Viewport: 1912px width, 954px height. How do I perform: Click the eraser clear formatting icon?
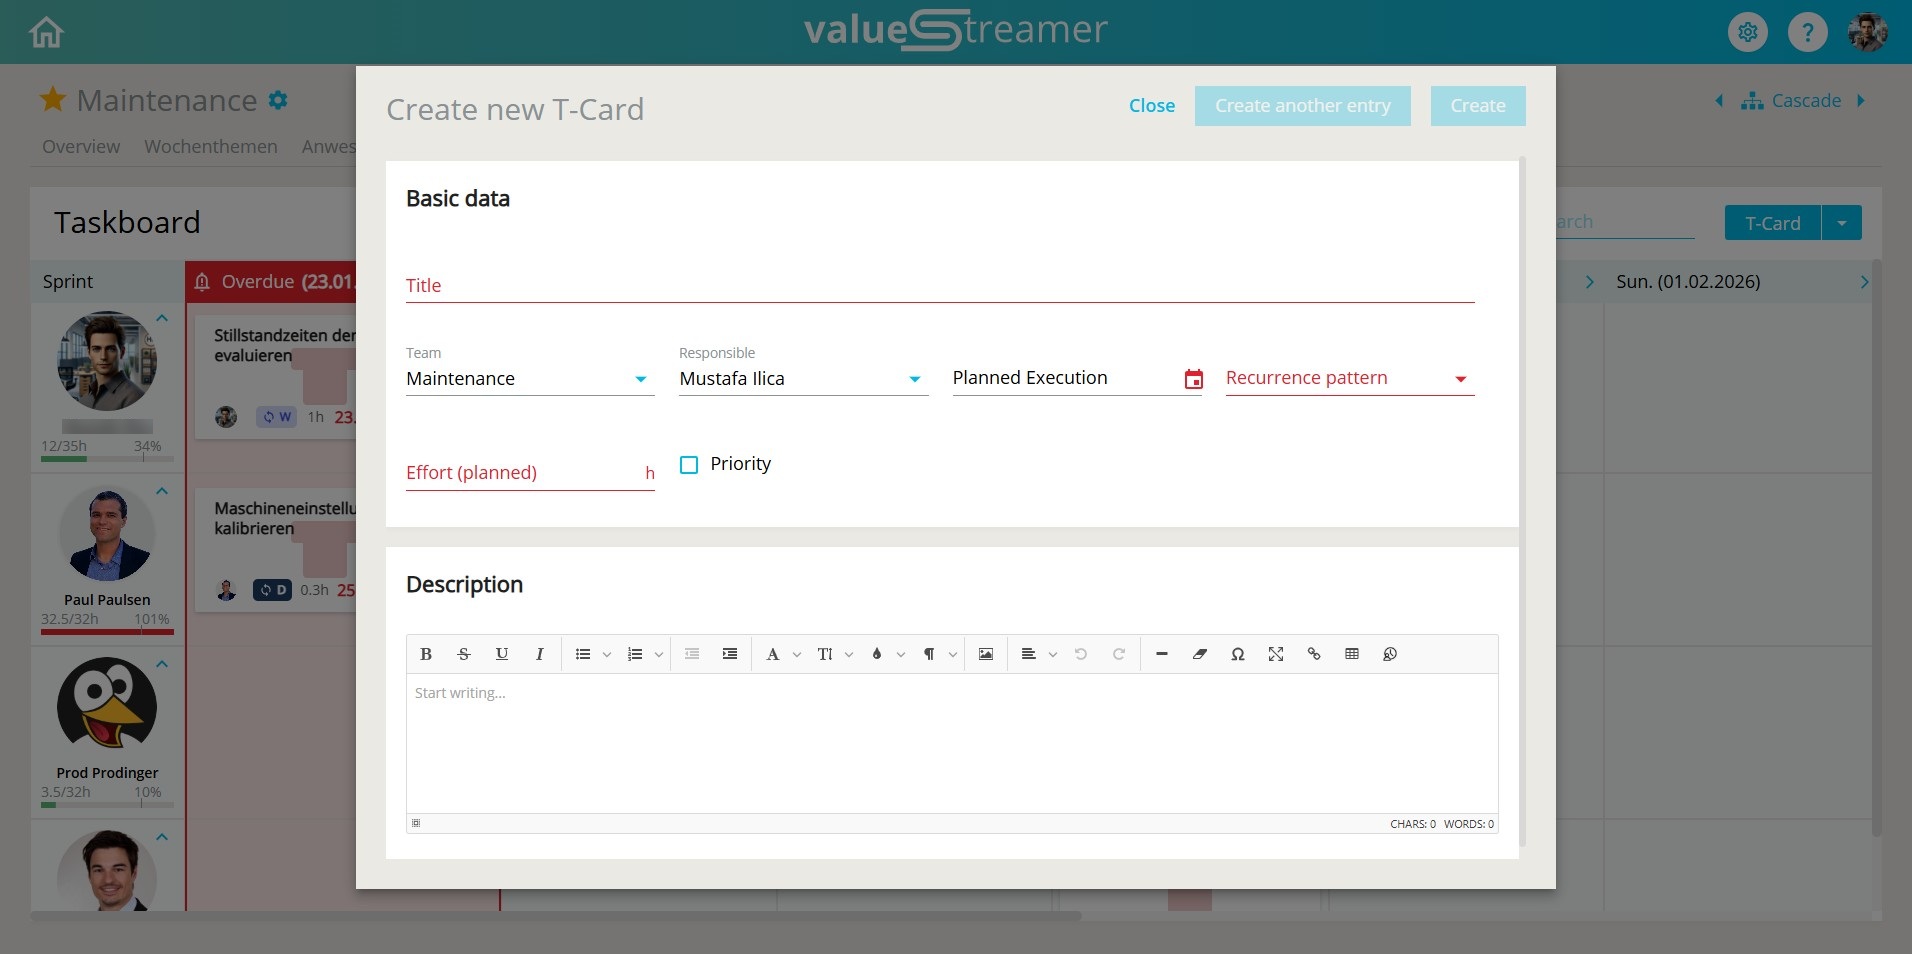[x=1200, y=654]
